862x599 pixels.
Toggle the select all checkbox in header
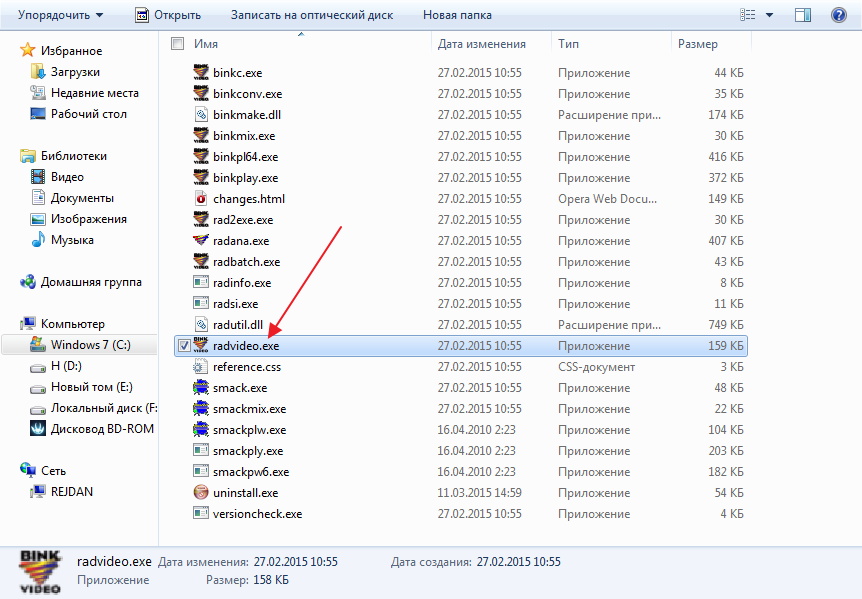[x=177, y=43]
